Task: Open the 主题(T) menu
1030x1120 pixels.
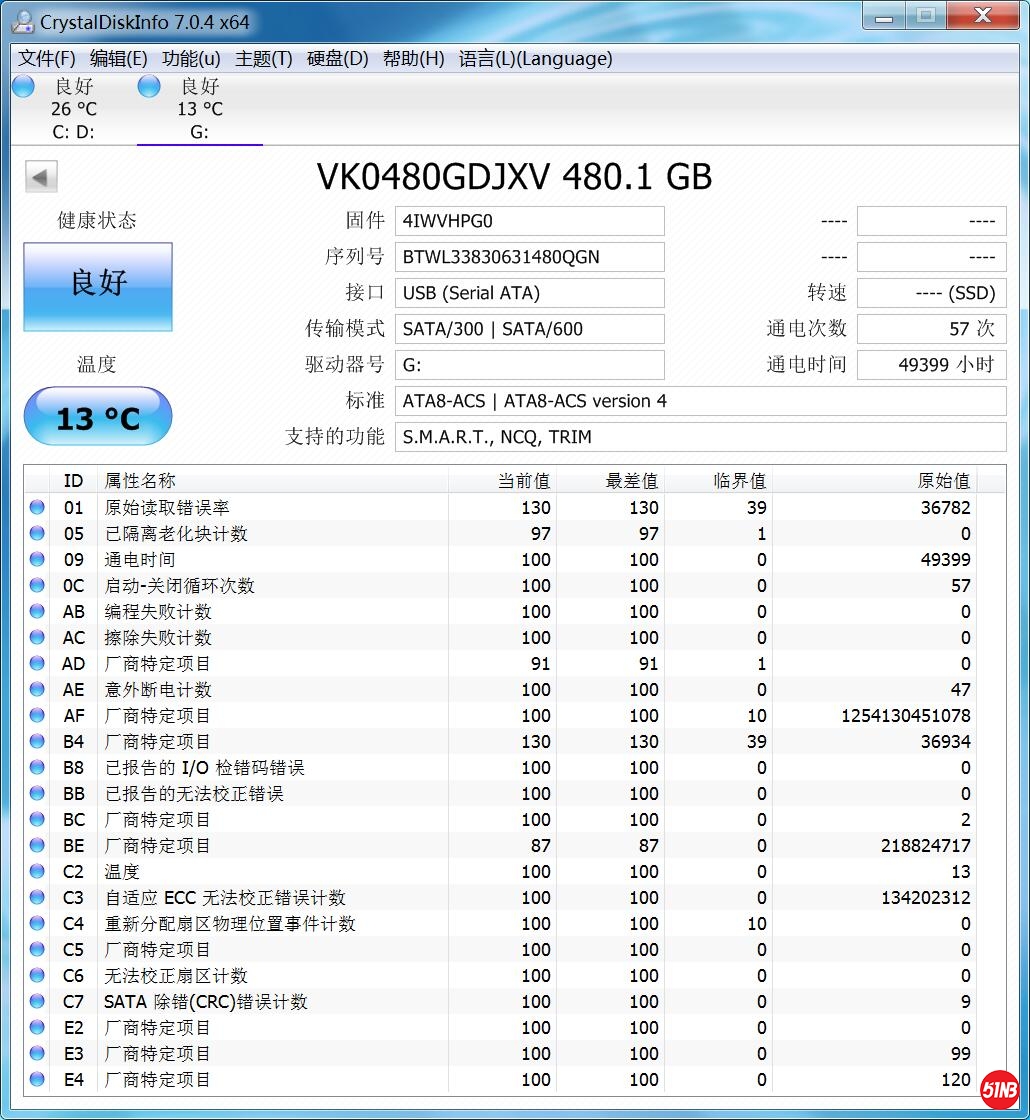Action: coord(264,59)
